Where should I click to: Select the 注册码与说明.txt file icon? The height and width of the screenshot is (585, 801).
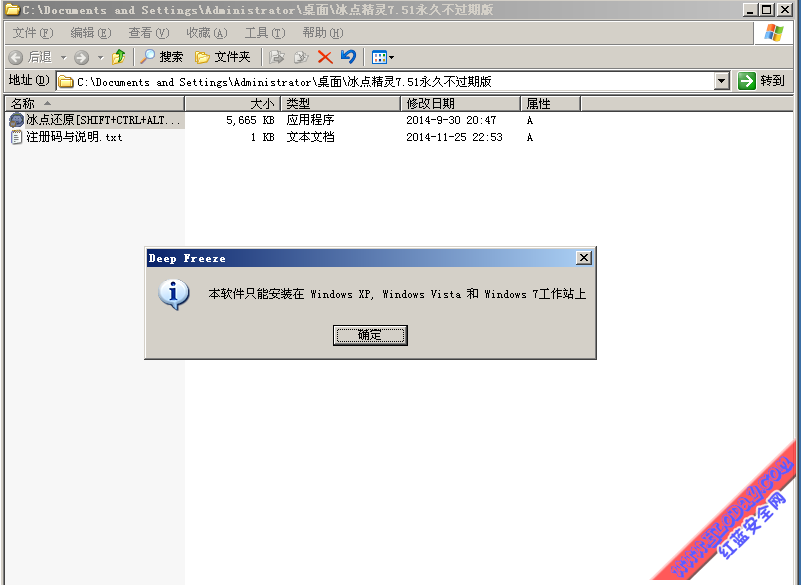pyautogui.click(x=16, y=137)
